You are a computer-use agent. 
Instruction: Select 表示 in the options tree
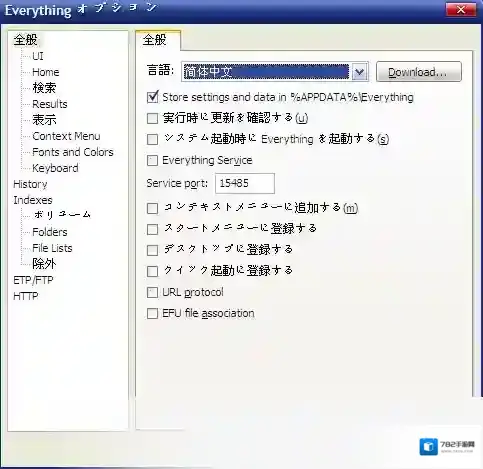(44, 120)
